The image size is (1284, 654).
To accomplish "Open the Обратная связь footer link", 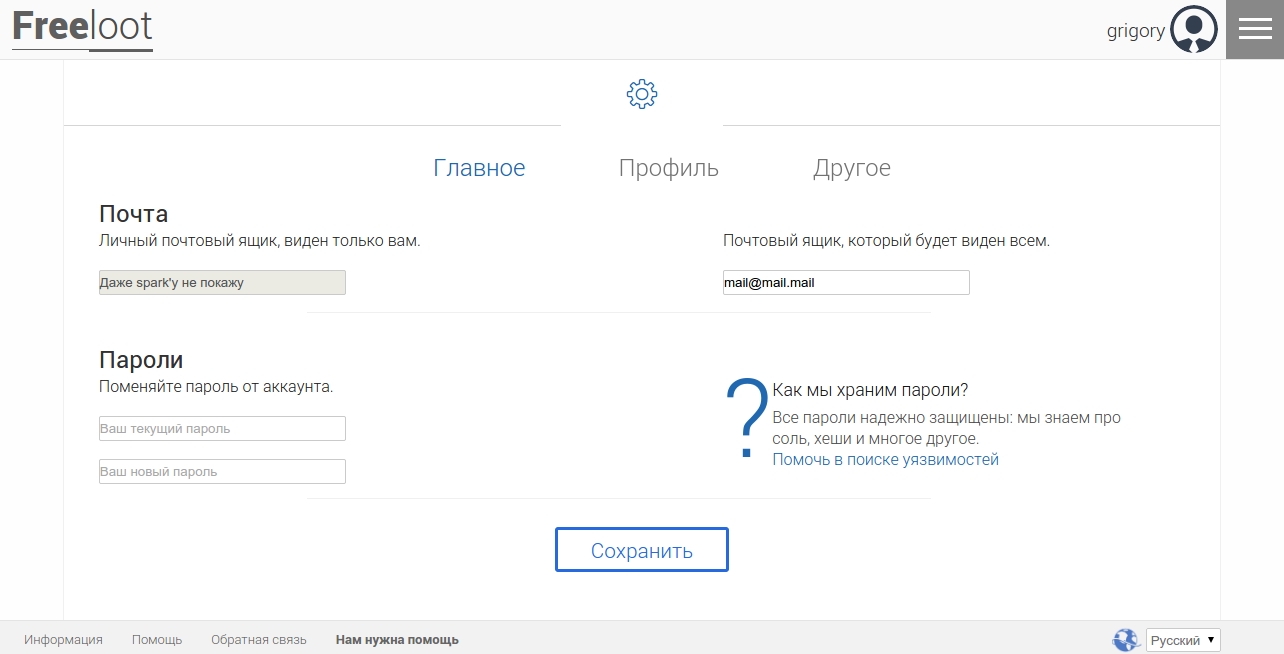I will (259, 640).
